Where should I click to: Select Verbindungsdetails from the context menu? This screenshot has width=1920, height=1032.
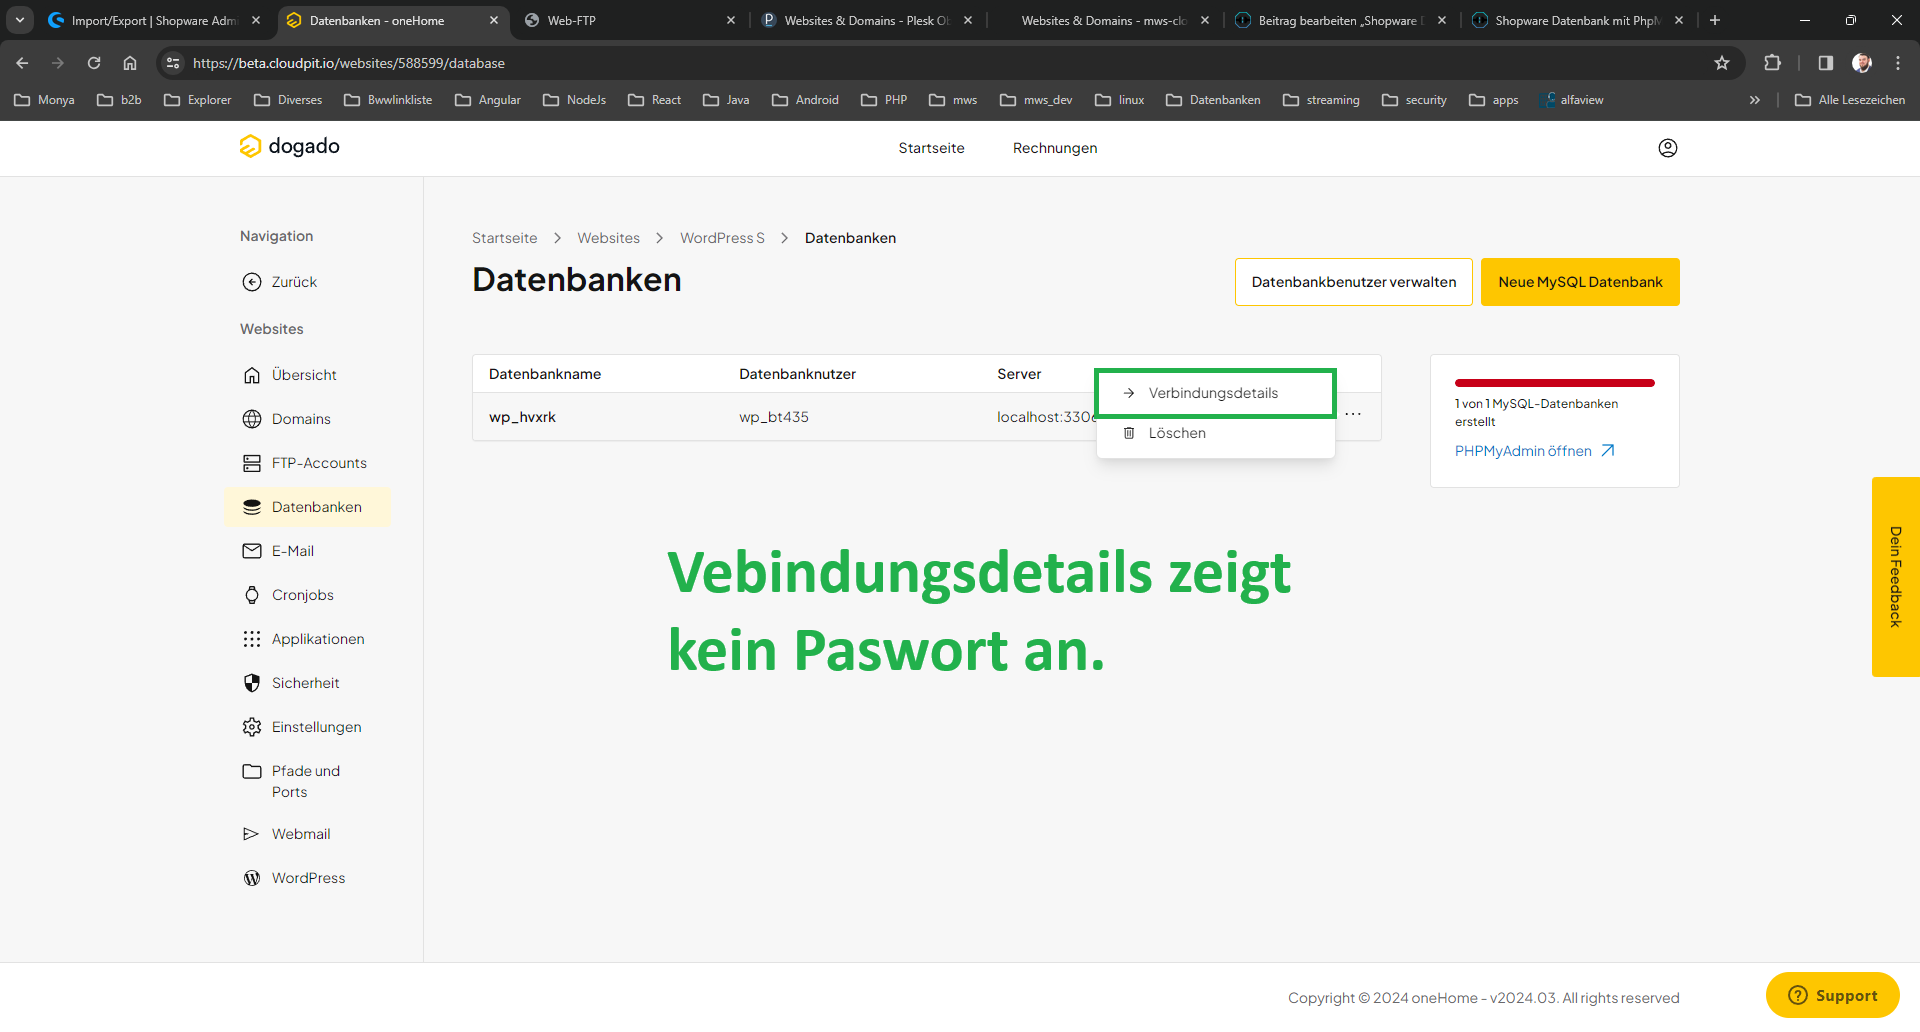[1213, 393]
